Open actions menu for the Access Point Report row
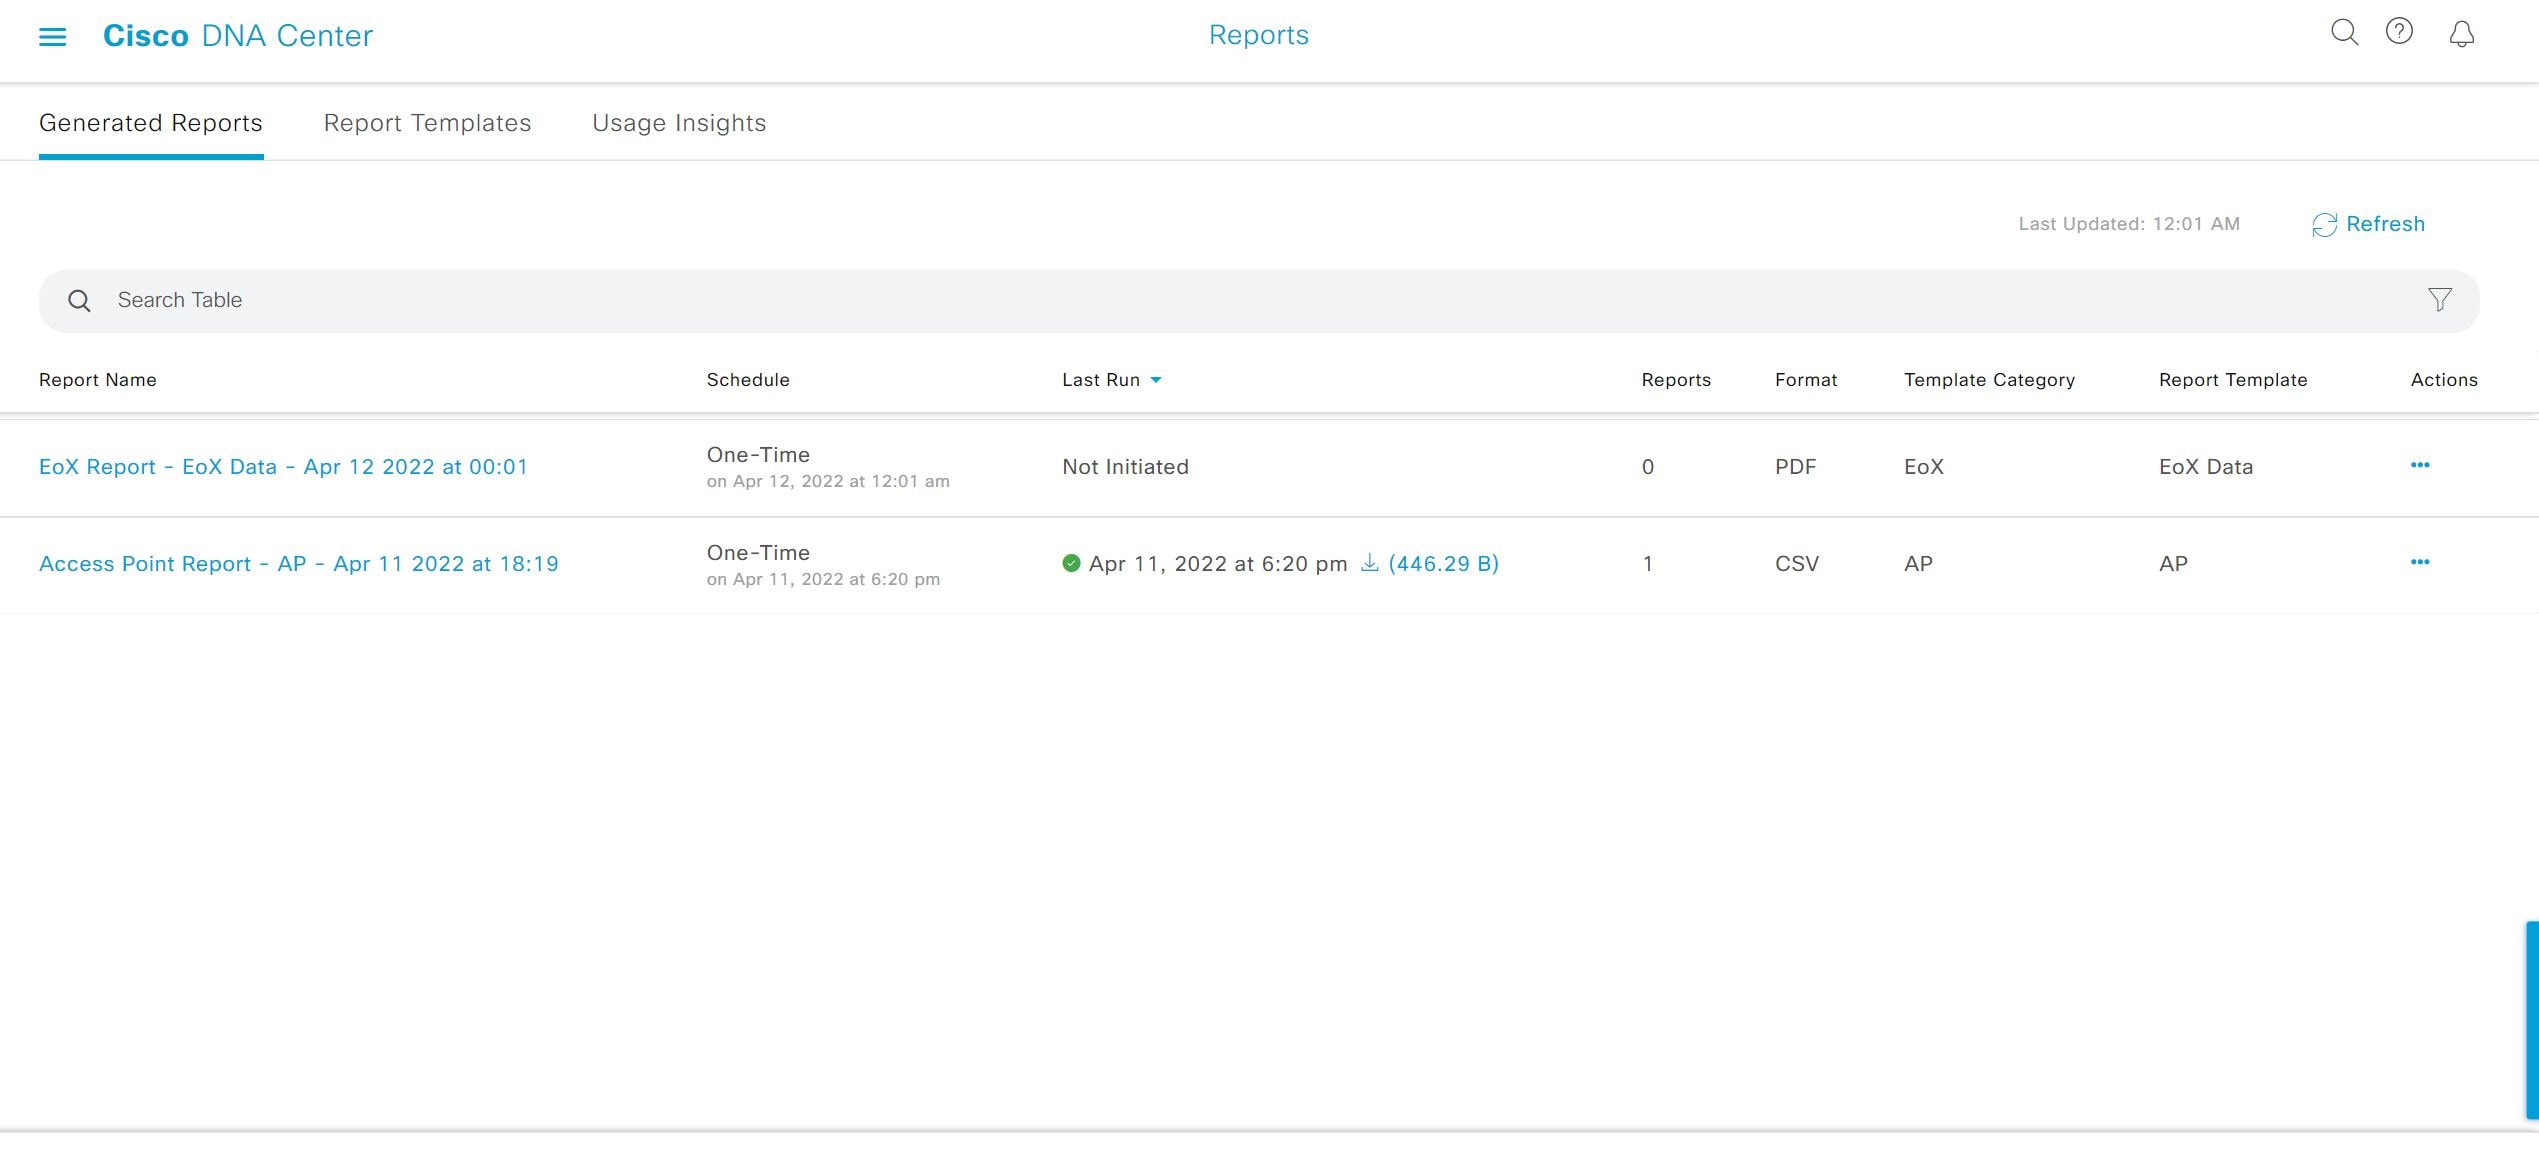The image size is (2539, 1158). click(2420, 562)
